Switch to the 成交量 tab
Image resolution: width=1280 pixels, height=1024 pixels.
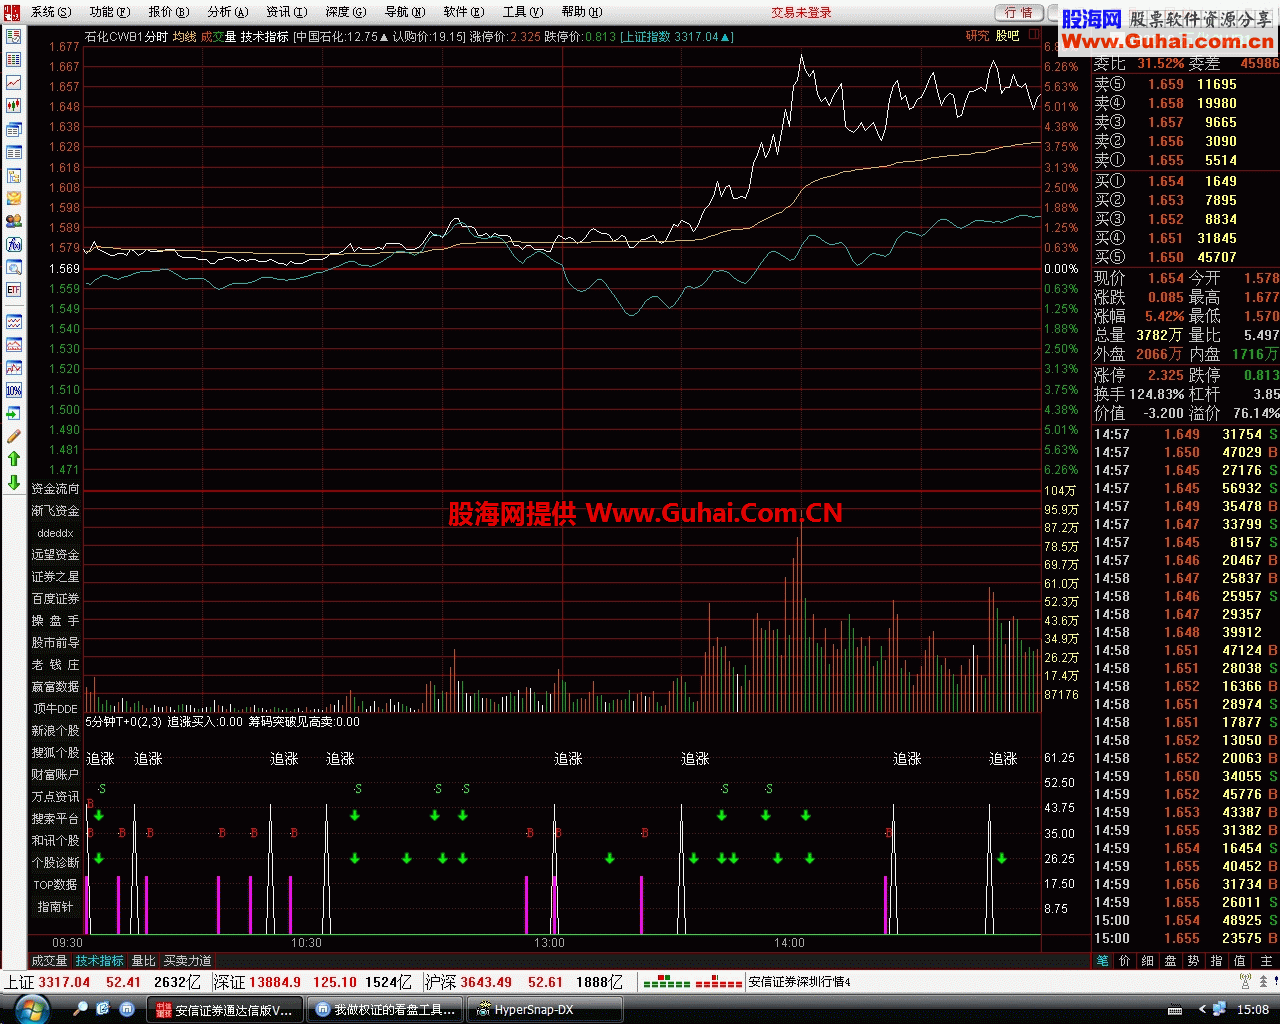(50, 961)
